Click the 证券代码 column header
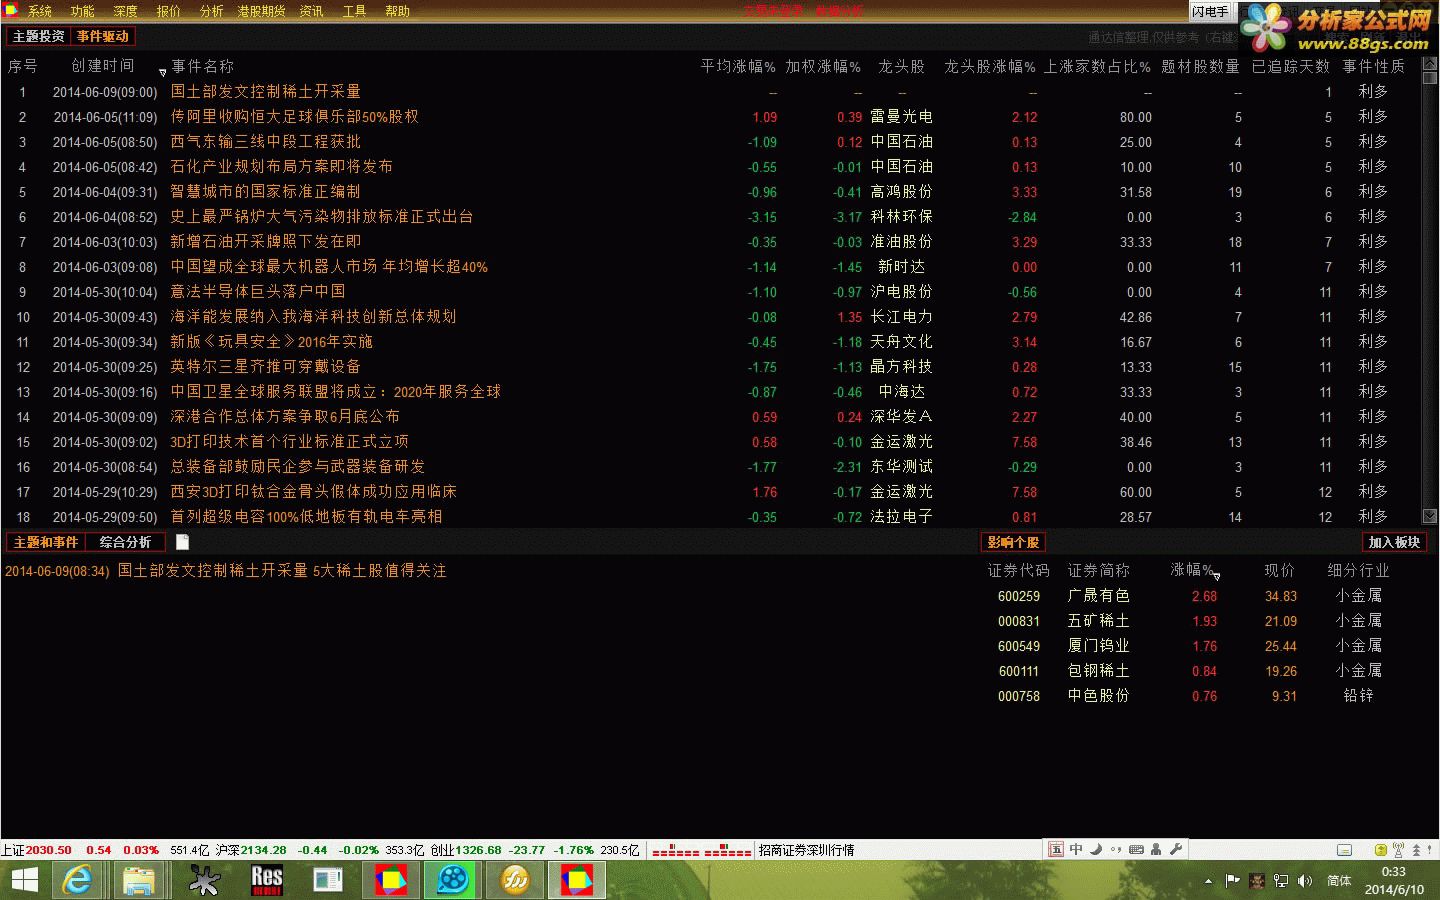This screenshot has height=900, width=1440. (x=1018, y=570)
